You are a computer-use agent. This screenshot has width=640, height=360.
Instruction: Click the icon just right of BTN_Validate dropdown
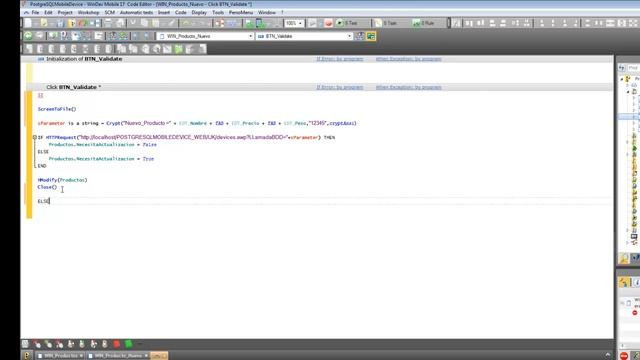coord(360,36)
